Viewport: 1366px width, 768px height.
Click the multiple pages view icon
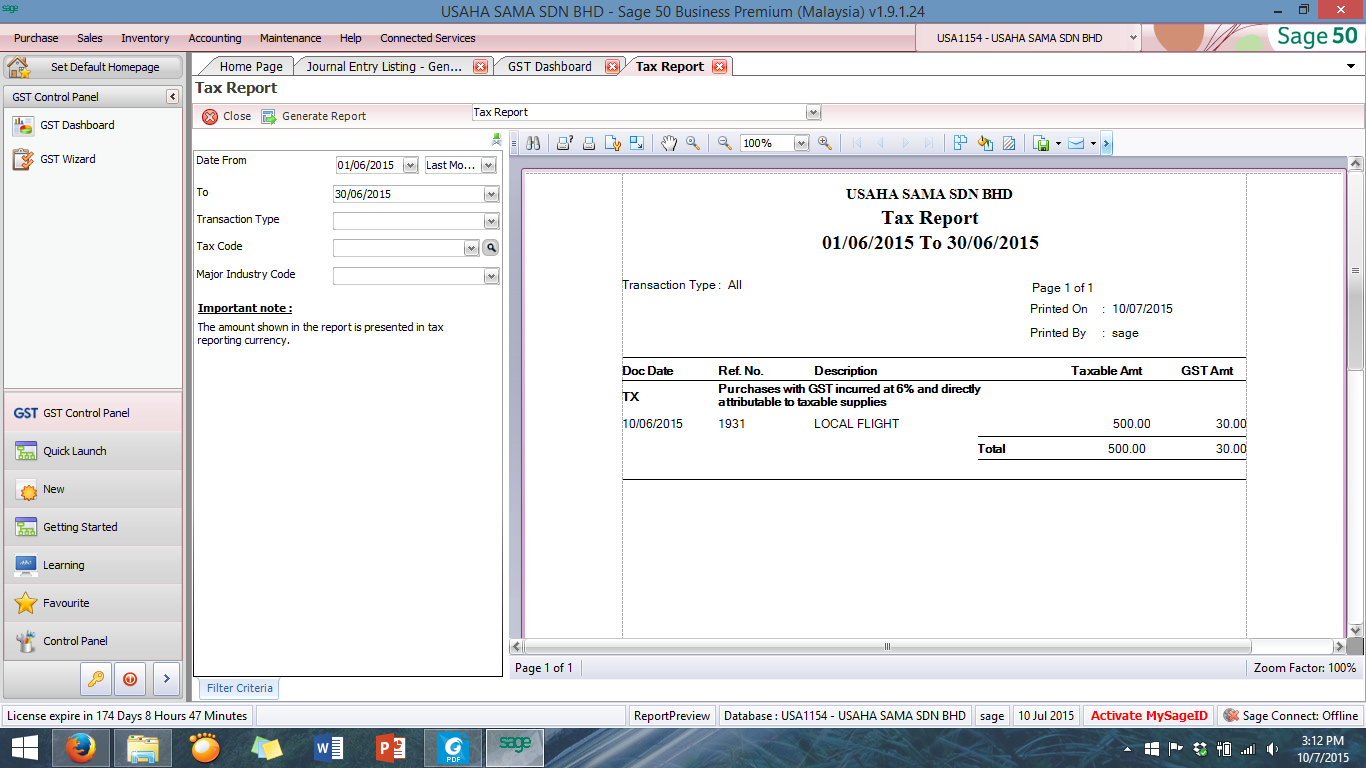960,143
